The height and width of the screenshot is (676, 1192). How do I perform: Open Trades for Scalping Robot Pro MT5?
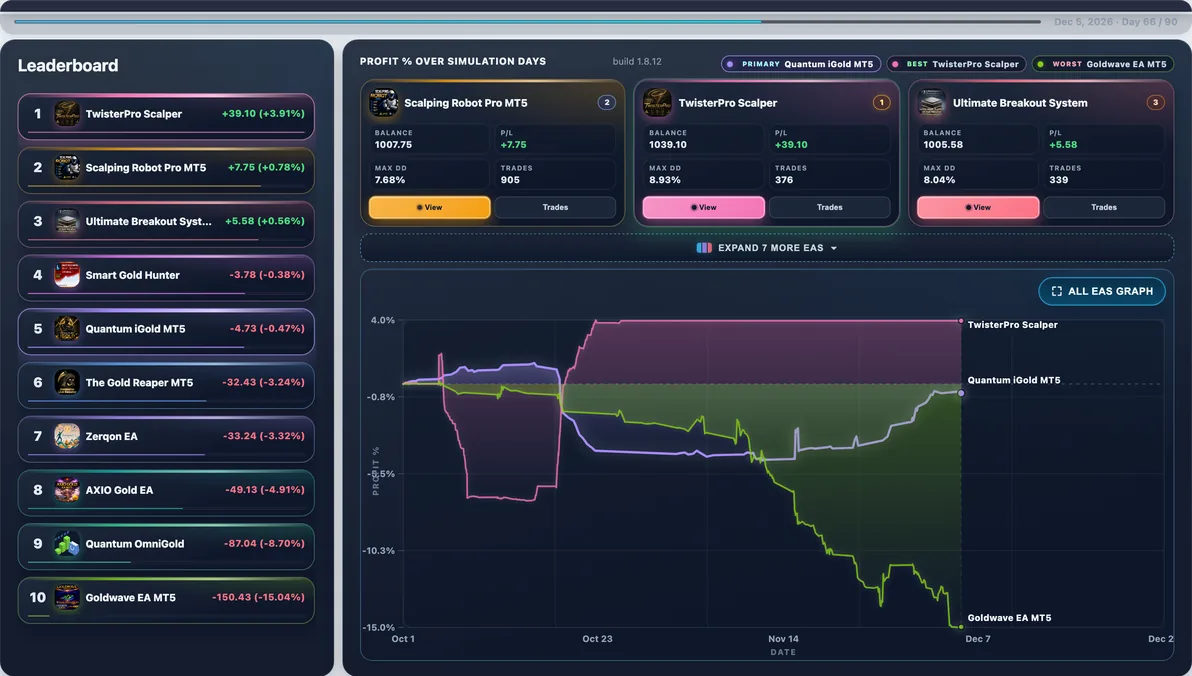(555, 208)
